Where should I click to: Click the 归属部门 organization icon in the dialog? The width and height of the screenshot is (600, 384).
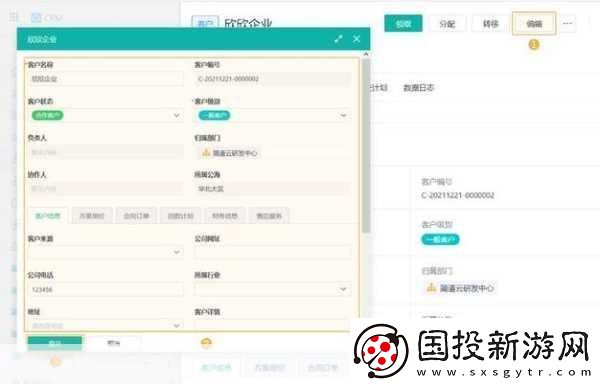click(x=206, y=153)
